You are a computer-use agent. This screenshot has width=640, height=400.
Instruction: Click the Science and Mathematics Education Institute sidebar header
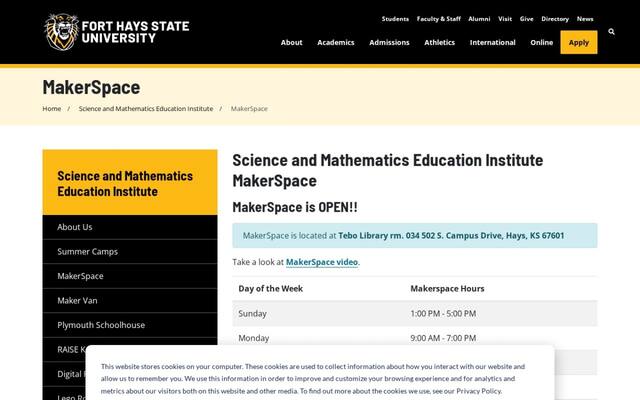[130, 183]
